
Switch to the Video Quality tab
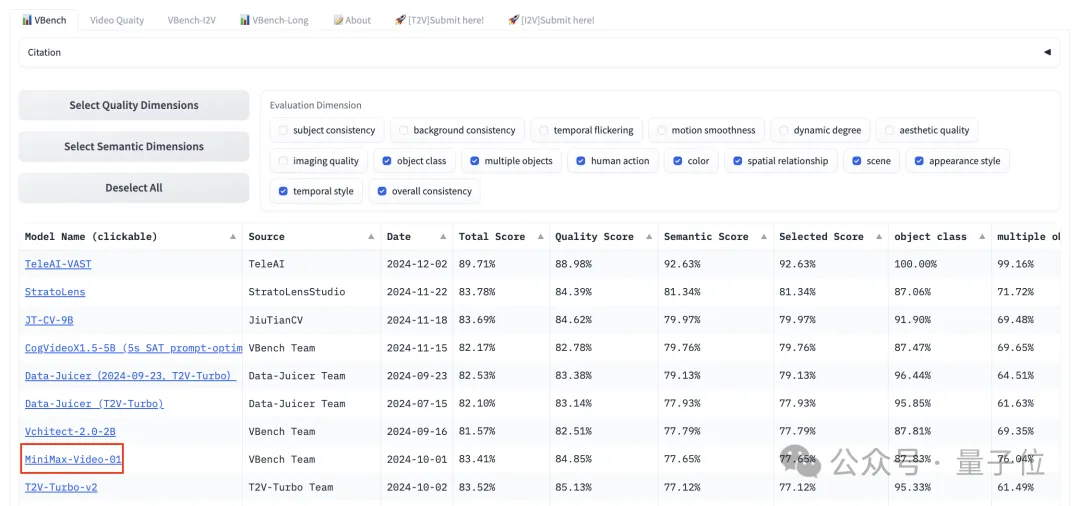pos(117,20)
